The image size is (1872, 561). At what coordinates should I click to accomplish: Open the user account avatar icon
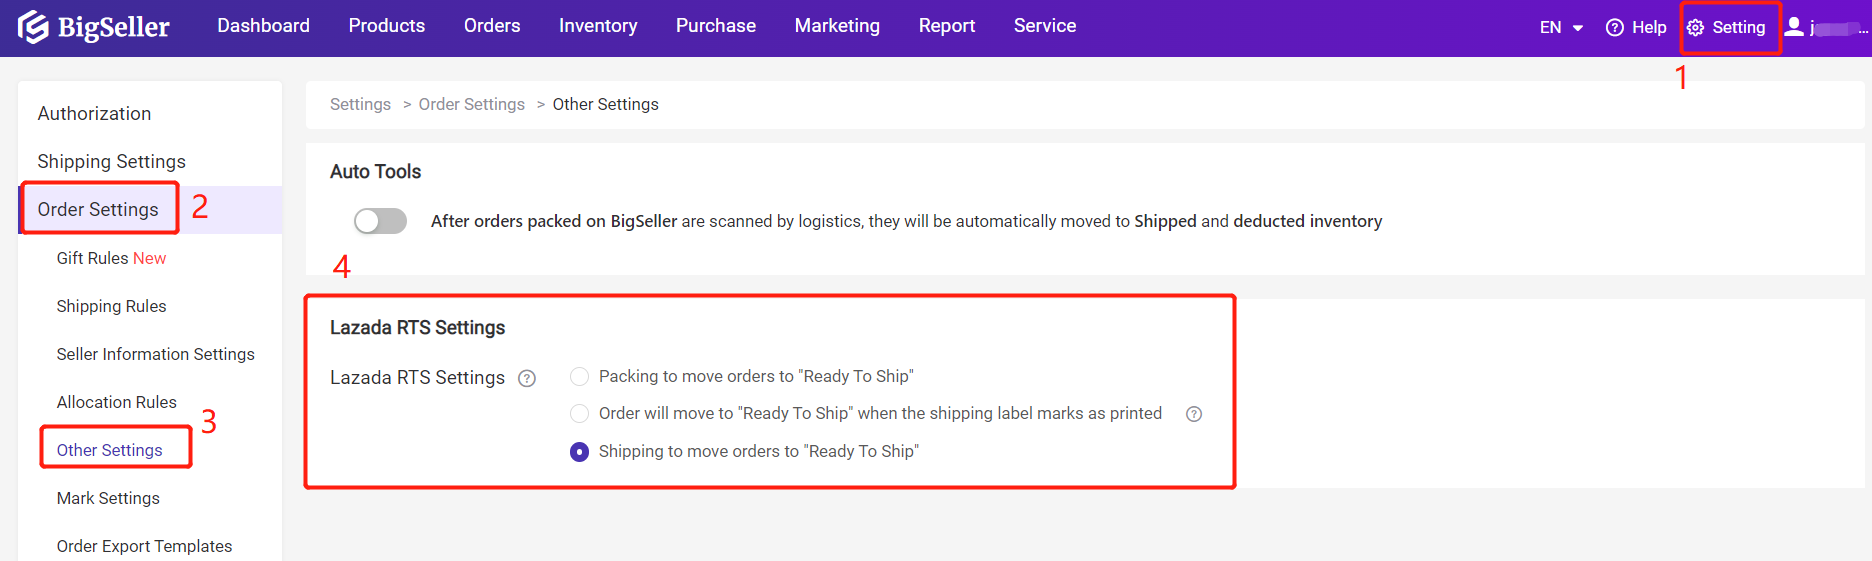point(1794,27)
